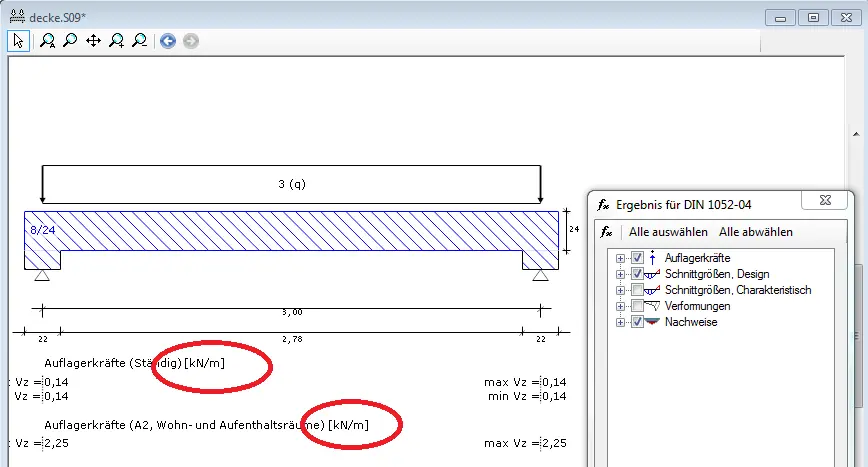Click the right support triangle symbol
Screen dimensions: 868x467
pos(540,275)
